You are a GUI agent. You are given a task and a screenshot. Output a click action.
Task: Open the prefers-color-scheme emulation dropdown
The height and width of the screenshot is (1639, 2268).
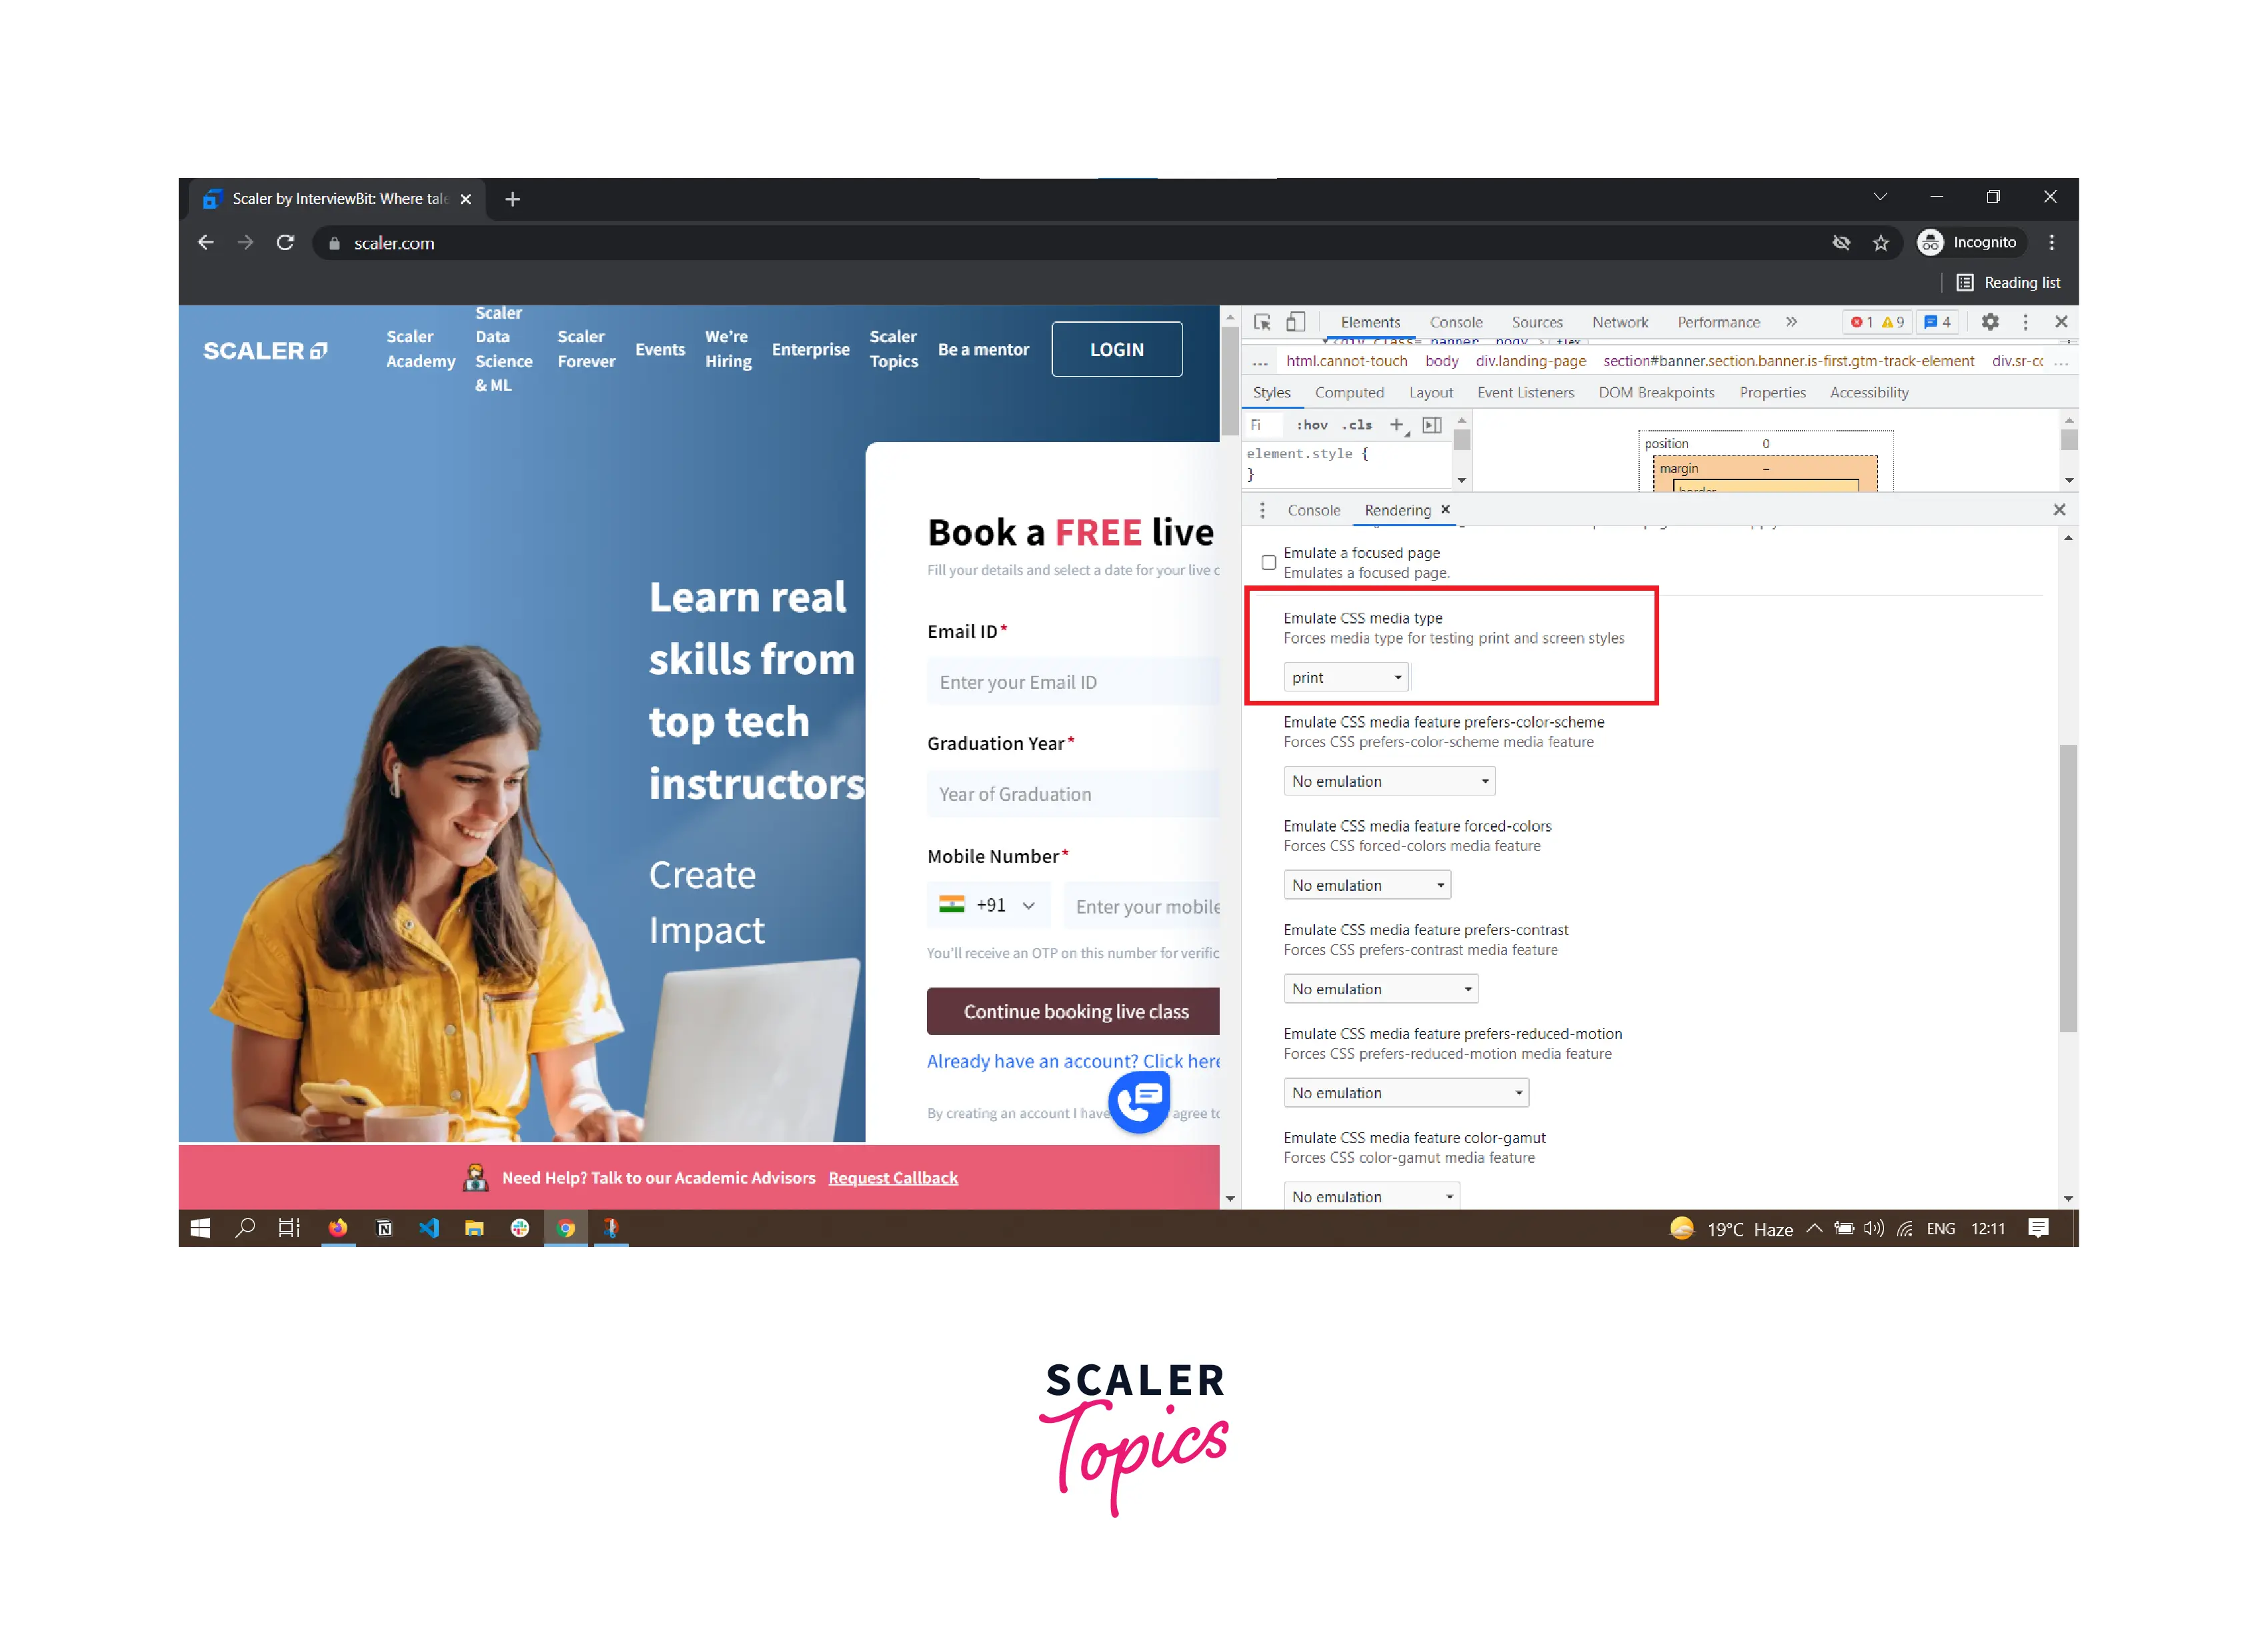coord(1379,781)
